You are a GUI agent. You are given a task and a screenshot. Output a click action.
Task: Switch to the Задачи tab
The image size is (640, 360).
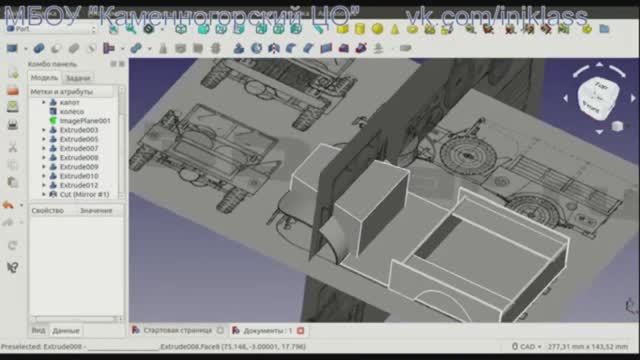pyautogui.click(x=78, y=78)
